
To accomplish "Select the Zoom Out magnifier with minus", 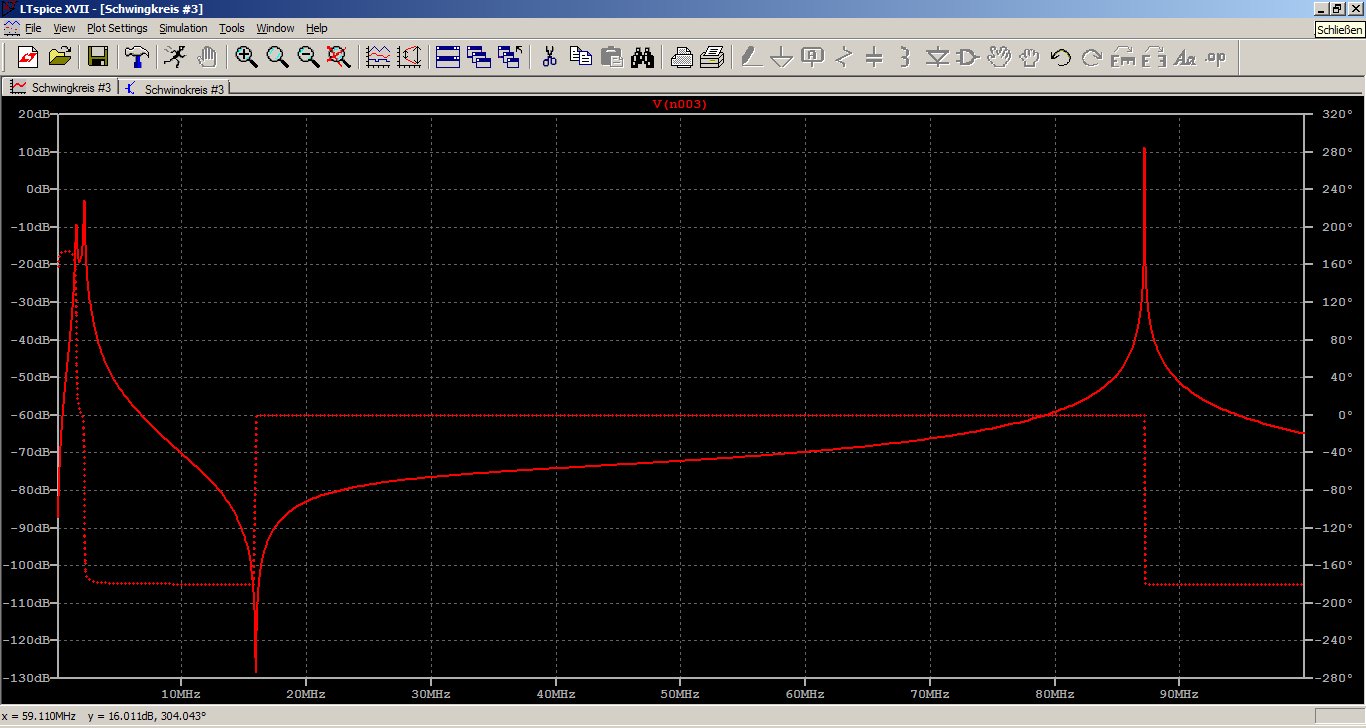I will click(x=308, y=57).
